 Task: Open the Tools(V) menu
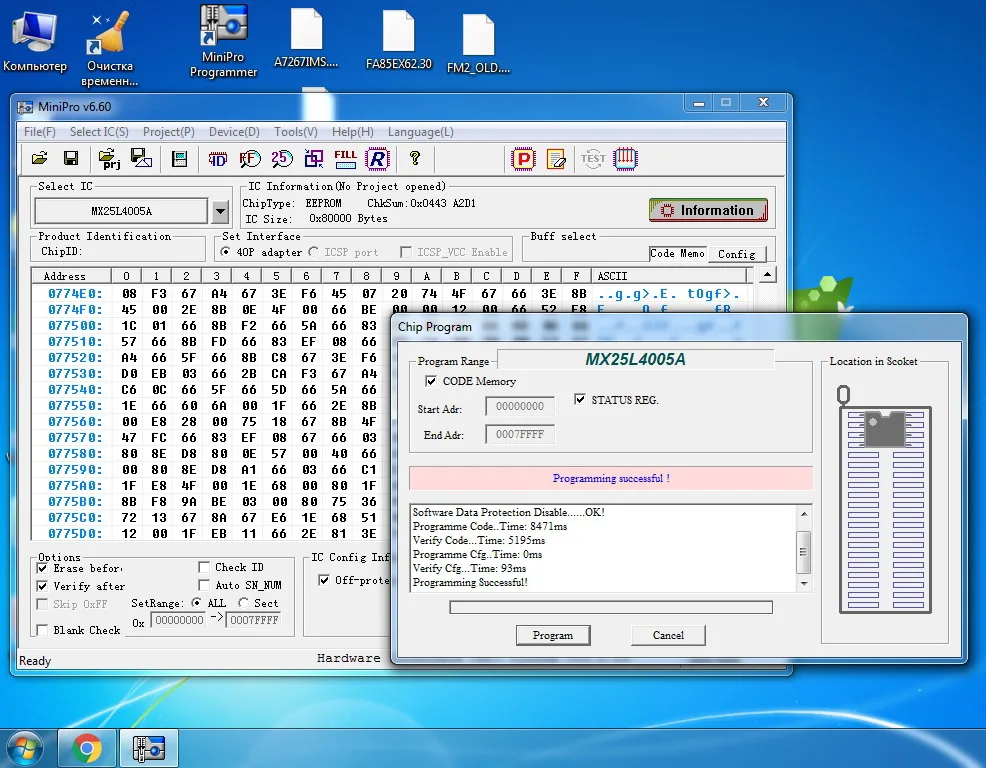point(295,132)
